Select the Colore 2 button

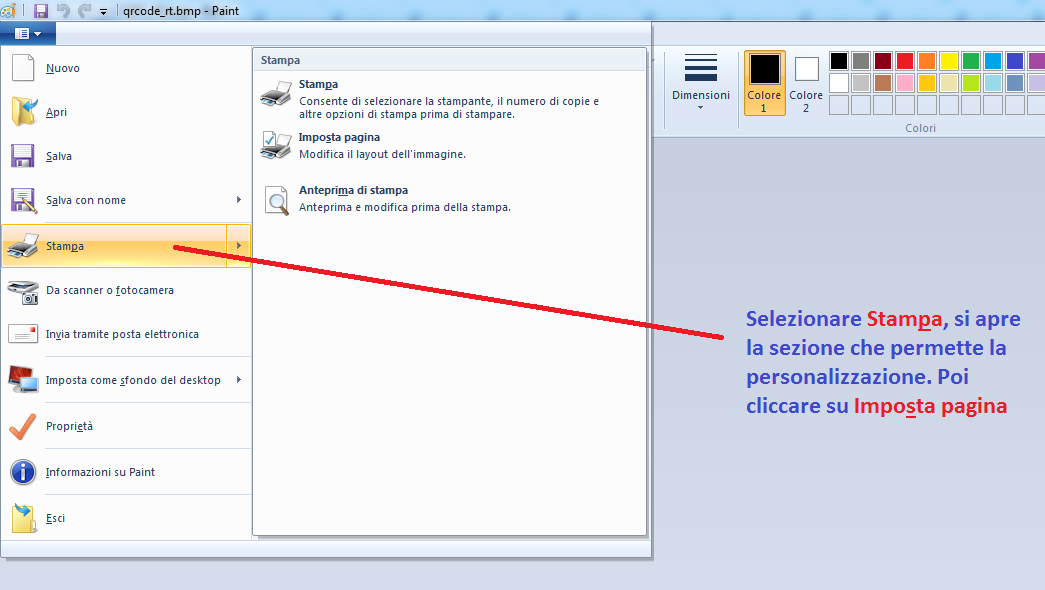click(806, 83)
